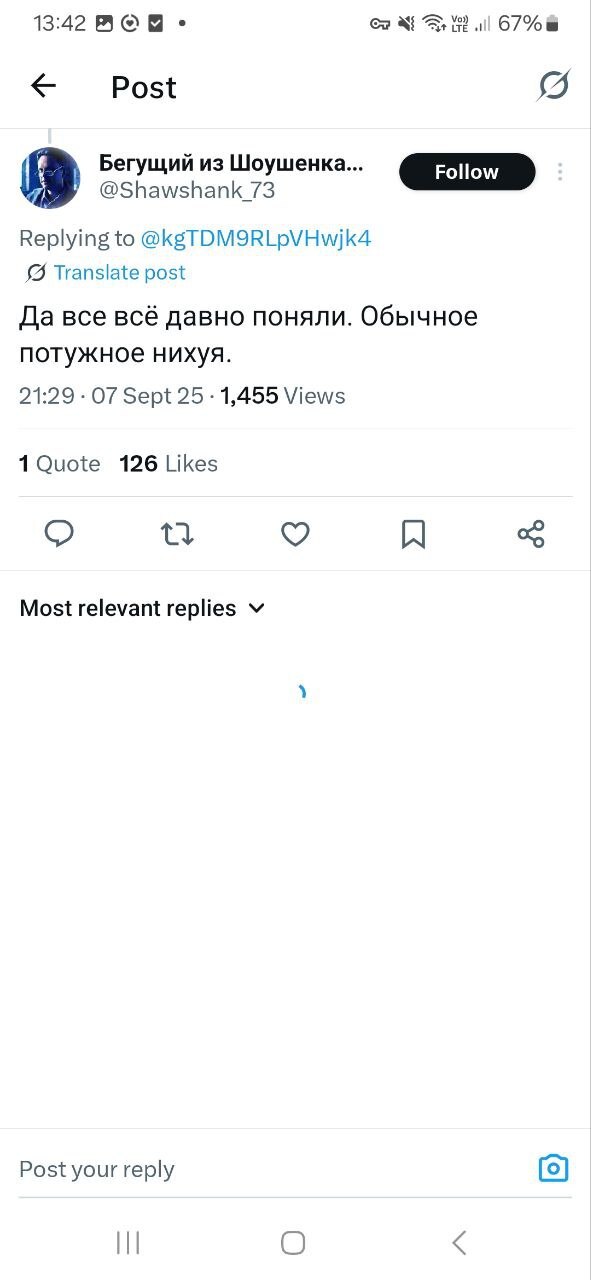View the 1 Quote list
The image size is (591, 1280).
pos(60,463)
